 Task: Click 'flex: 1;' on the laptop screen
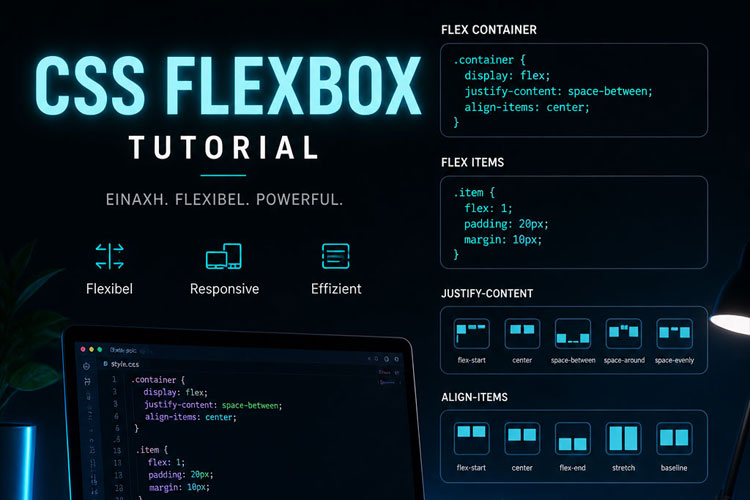[166, 462]
